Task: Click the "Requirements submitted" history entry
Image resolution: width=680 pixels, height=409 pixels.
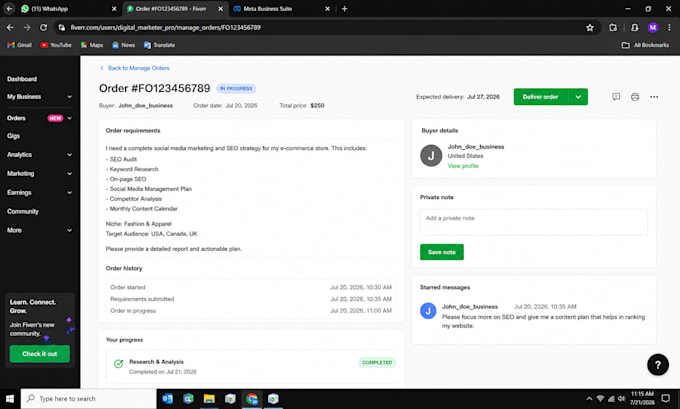Action: [x=251, y=299]
